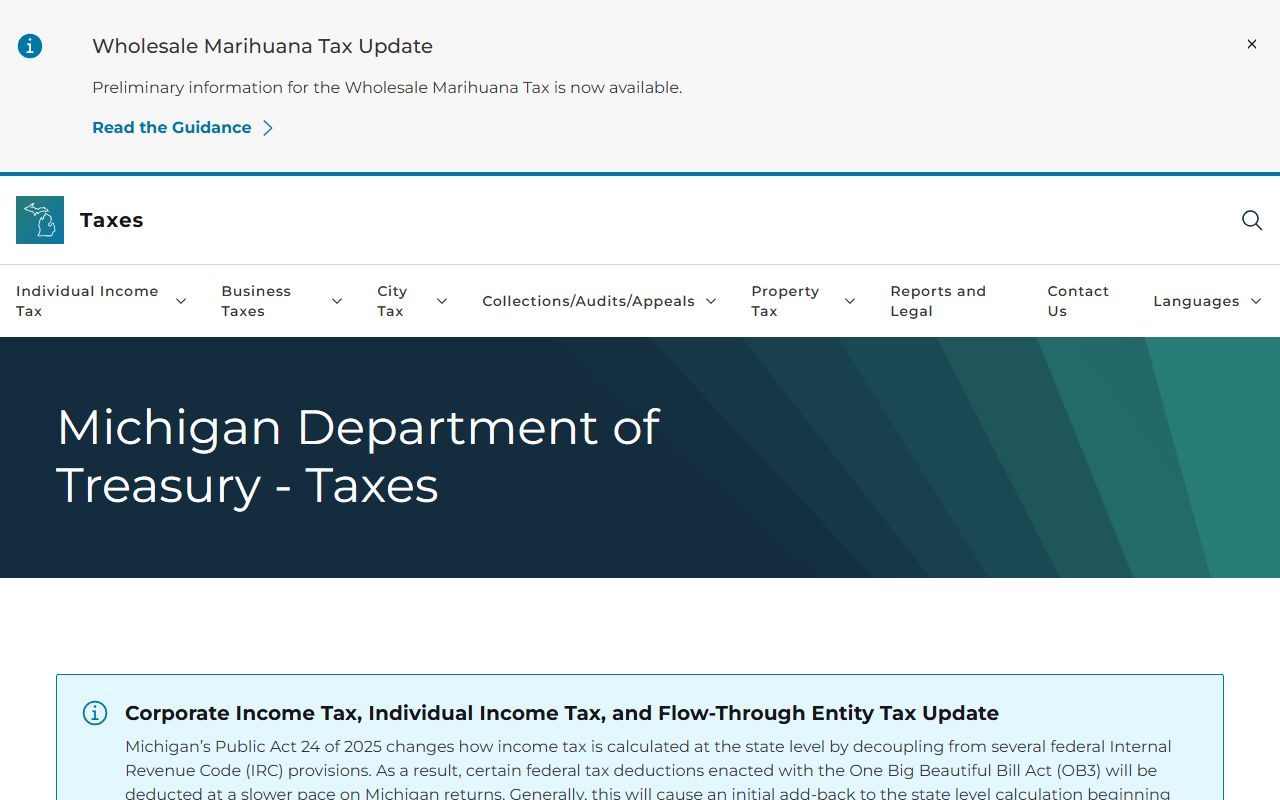Open the Property Tax menu
This screenshot has height=800, width=1280.
785,301
